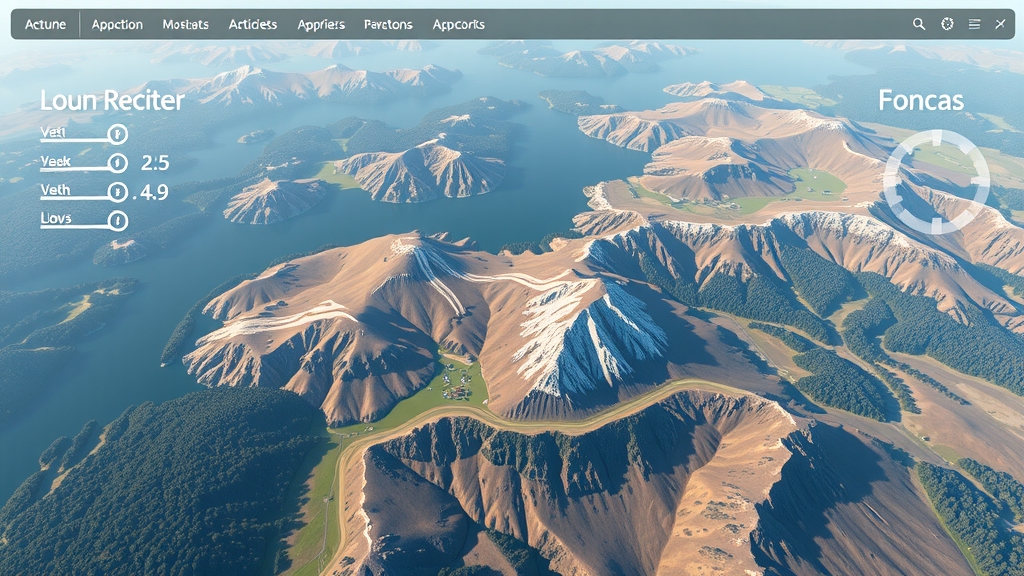Select the Appction menu item

pos(117,24)
